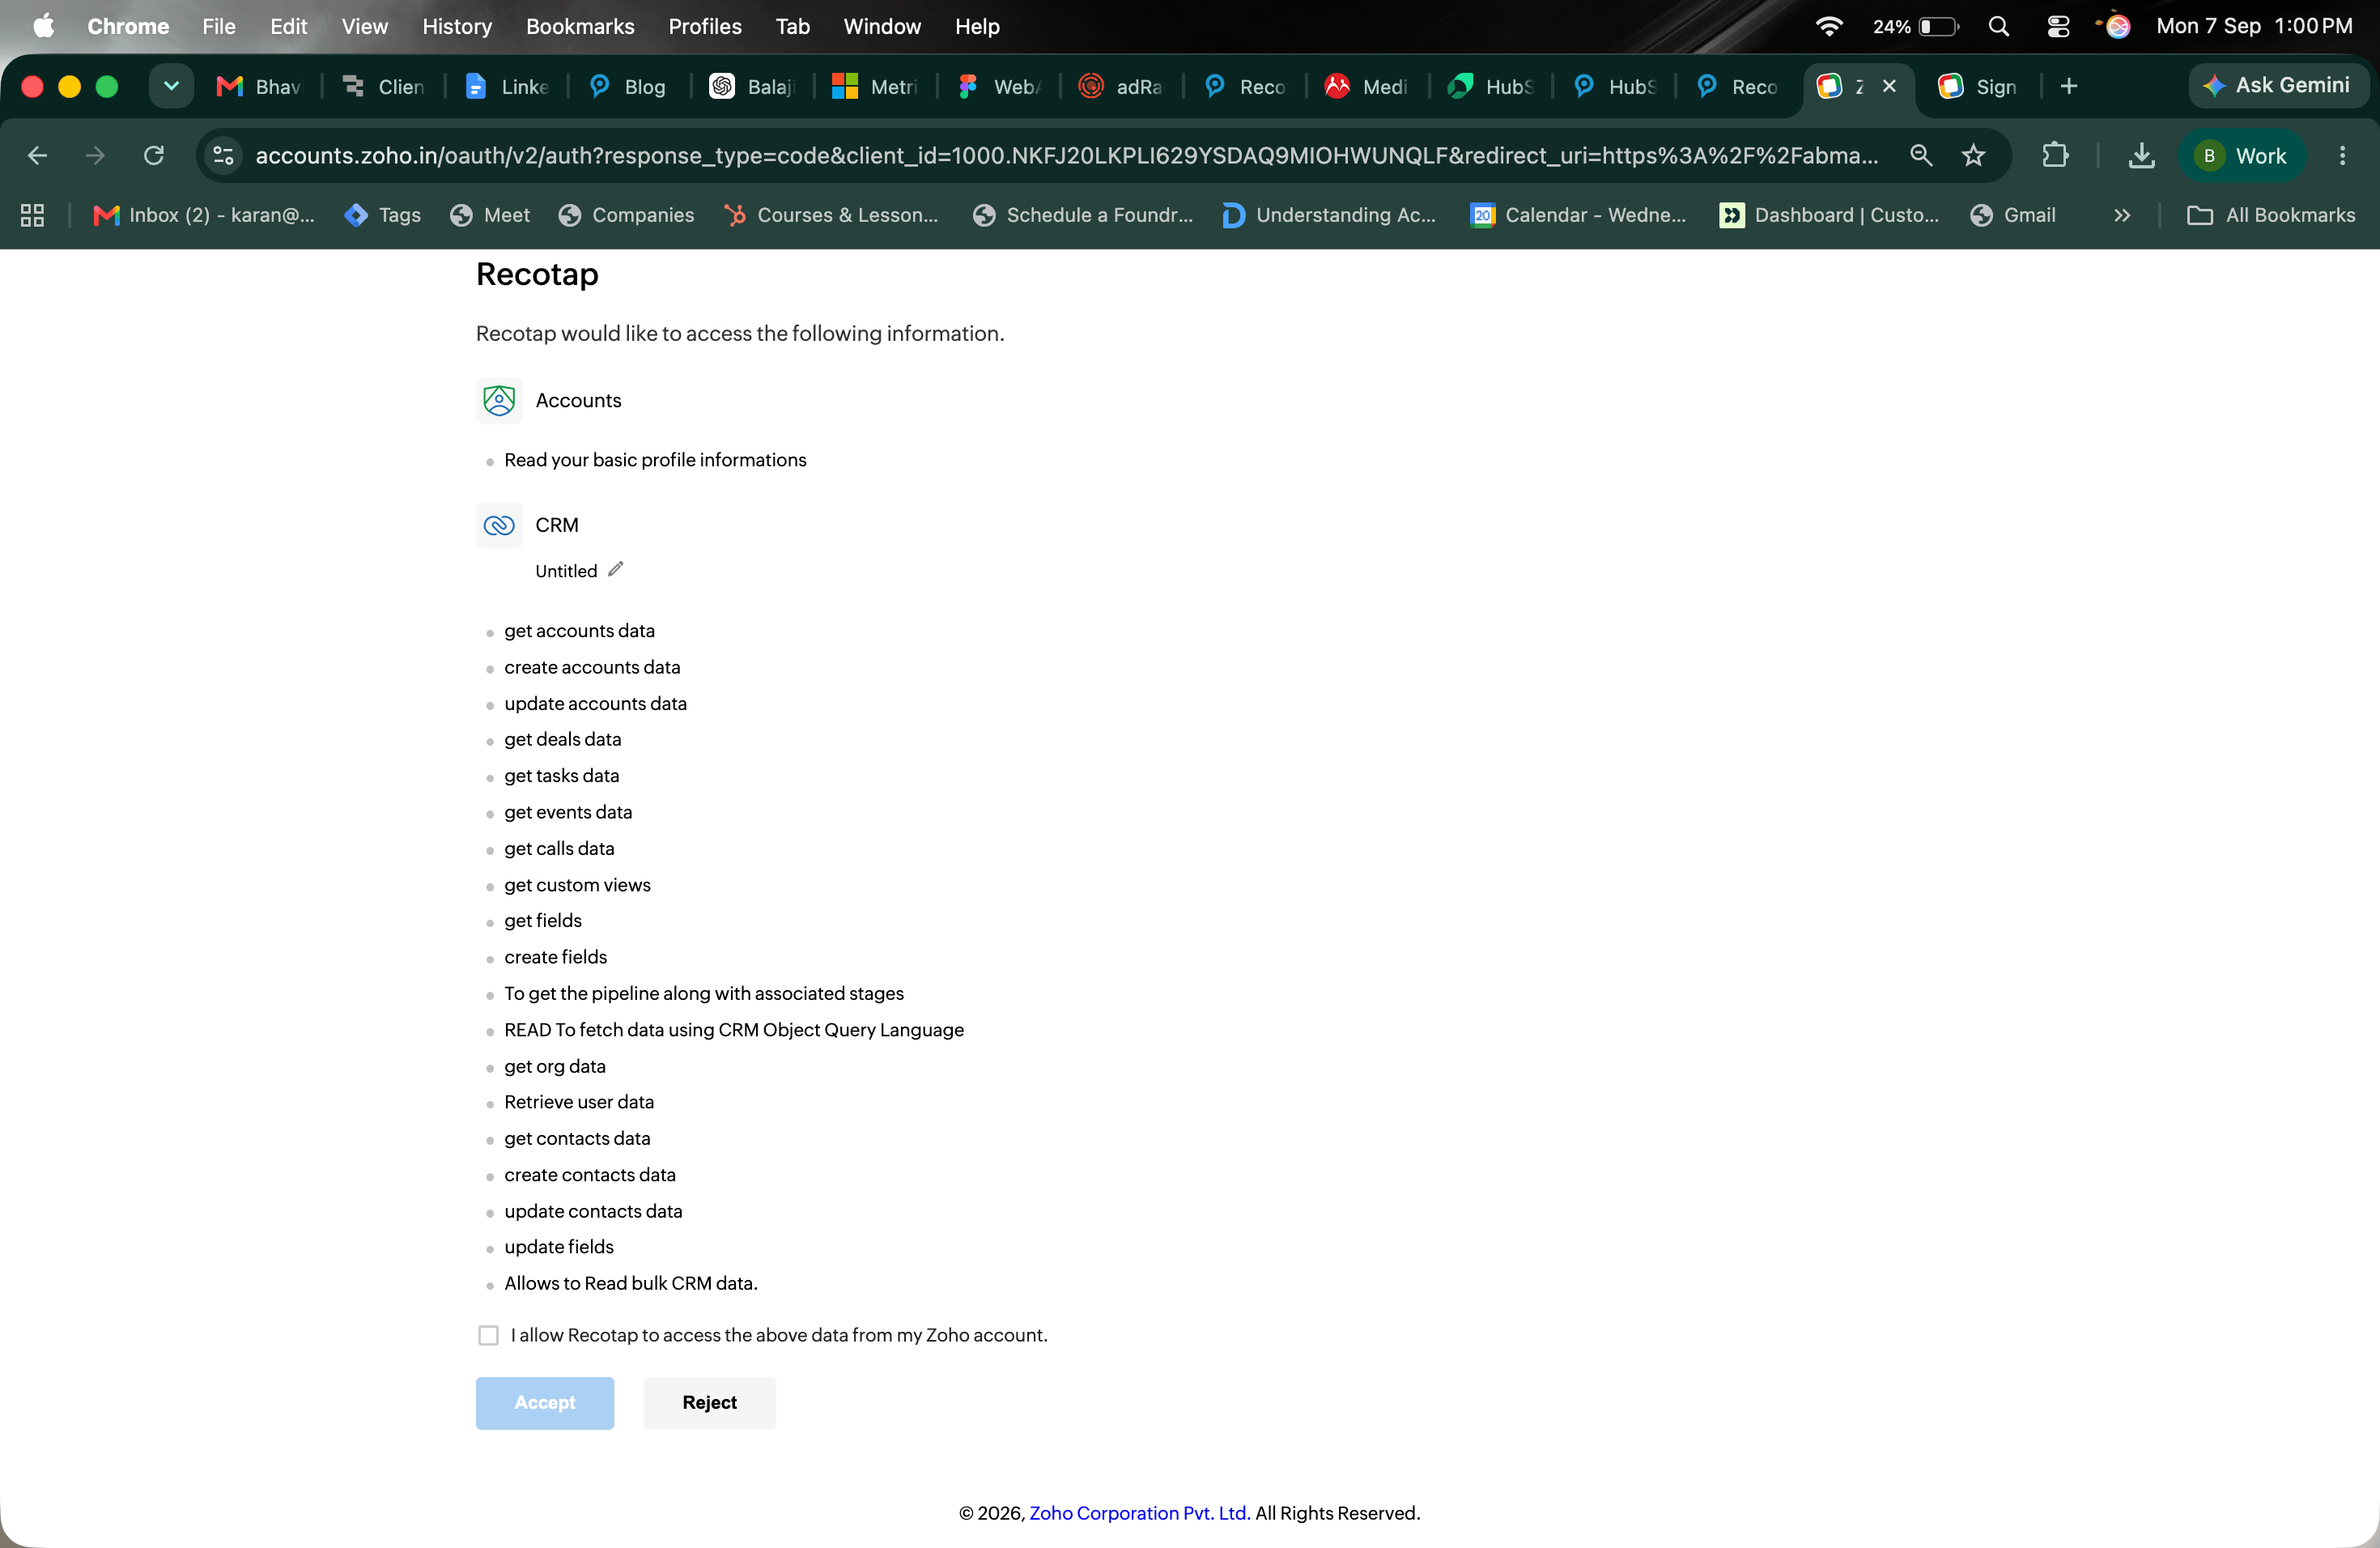
Task: Open the Schedule a Foundr... bookmark
Action: click(x=1083, y=215)
